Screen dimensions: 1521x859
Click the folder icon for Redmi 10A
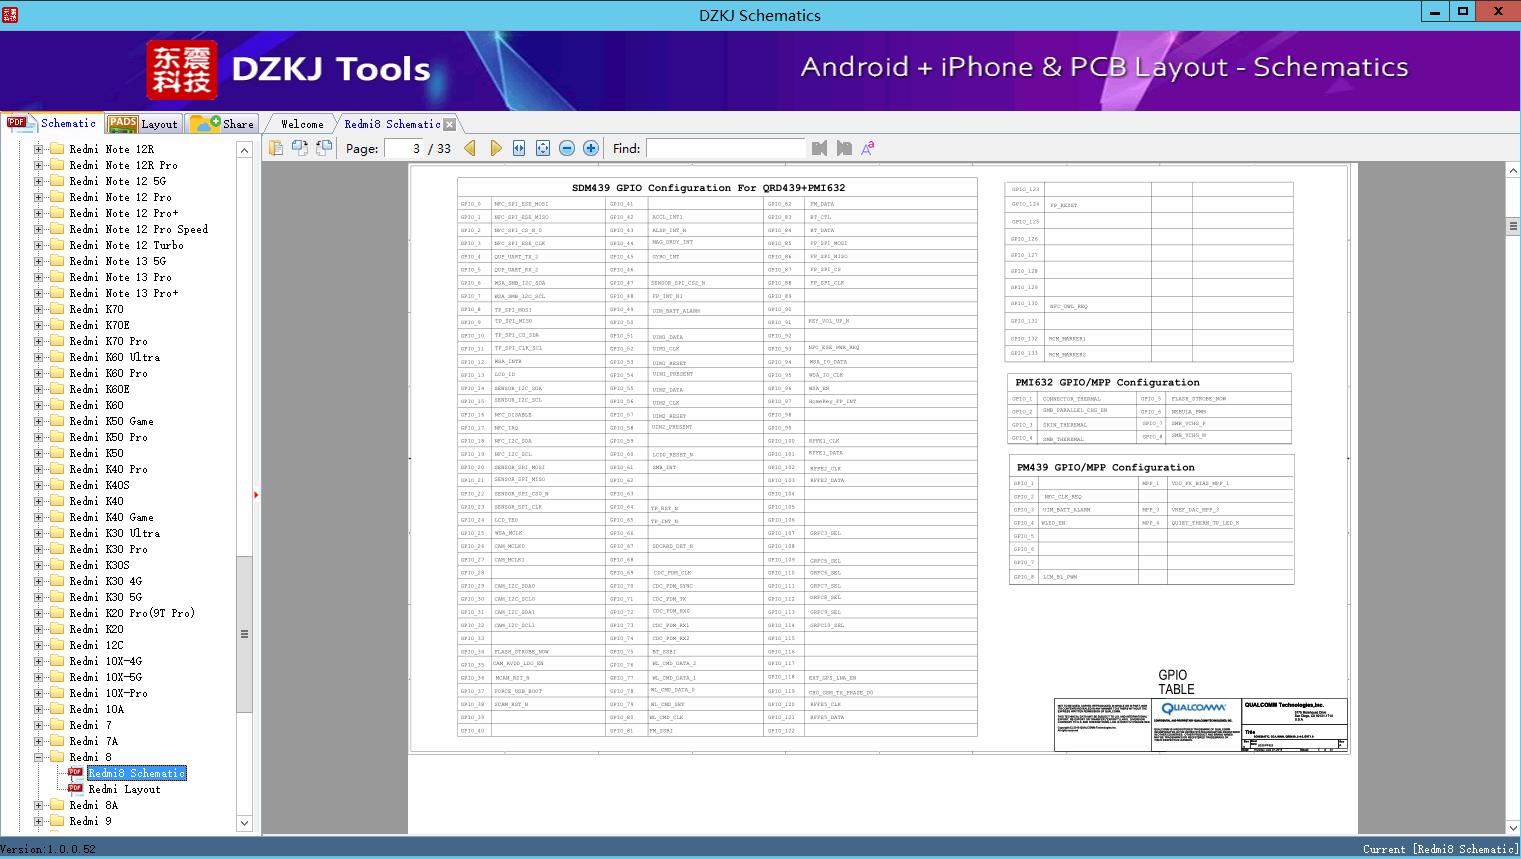click(57, 709)
